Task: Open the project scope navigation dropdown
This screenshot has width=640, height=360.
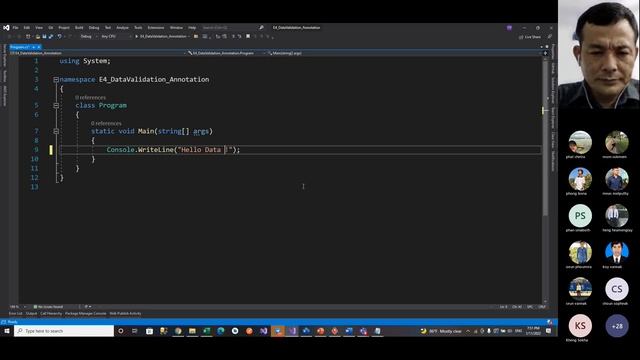Action: click(x=97, y=53)
